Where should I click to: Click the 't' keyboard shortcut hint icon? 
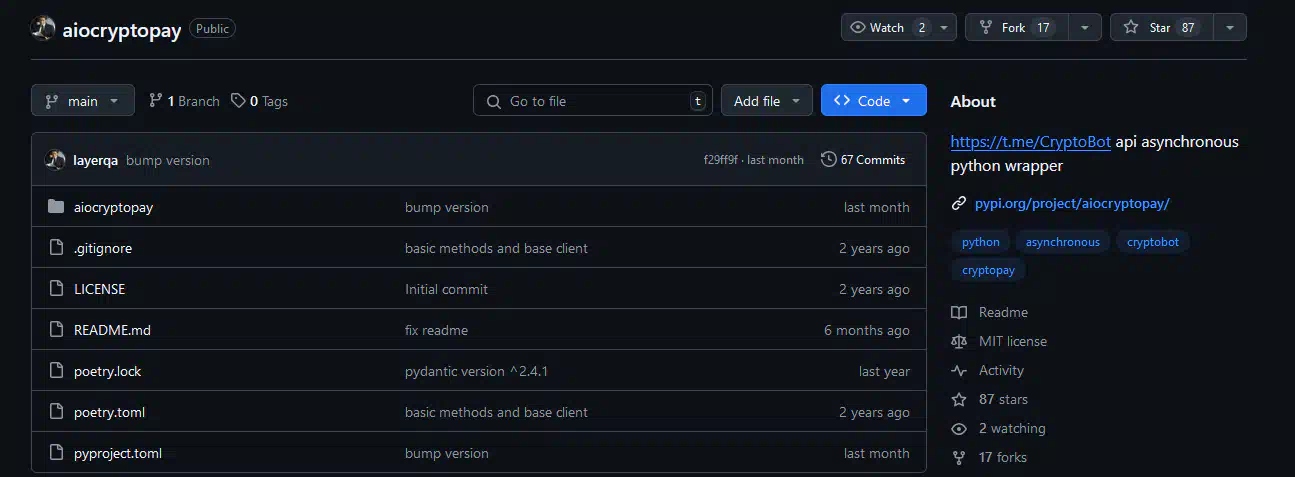(x=697, y=101)
